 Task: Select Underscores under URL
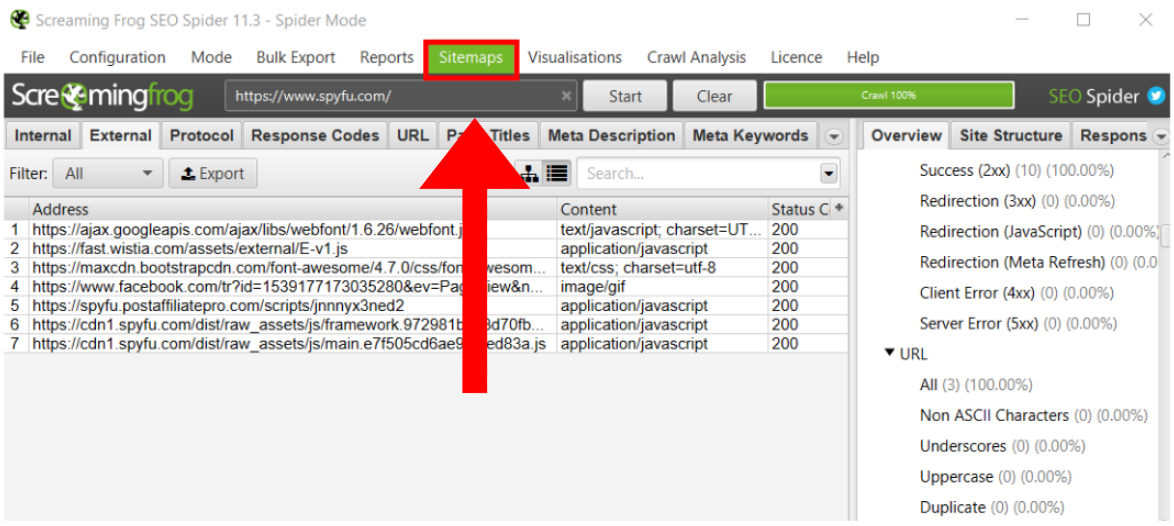click(x=1002, y=447)
